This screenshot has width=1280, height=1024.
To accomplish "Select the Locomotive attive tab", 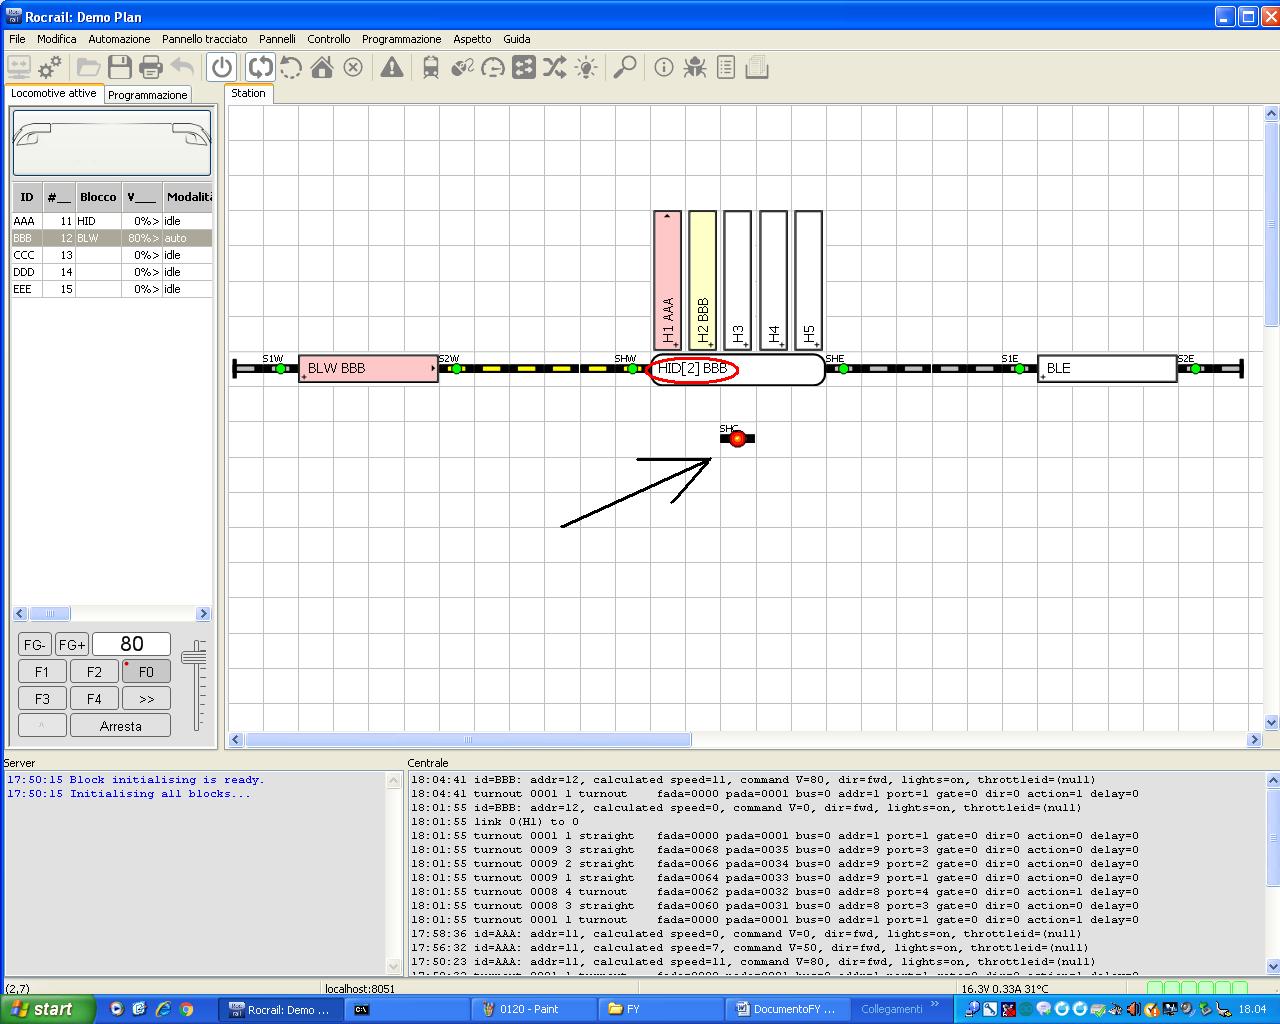I will tap(54, 93).
